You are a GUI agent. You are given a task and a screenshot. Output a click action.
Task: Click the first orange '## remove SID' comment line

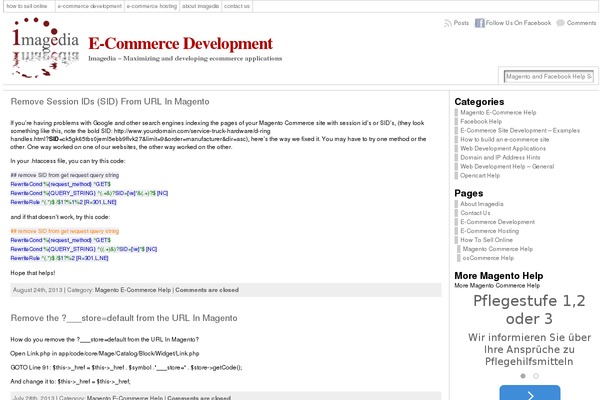[x=65, y=231]
